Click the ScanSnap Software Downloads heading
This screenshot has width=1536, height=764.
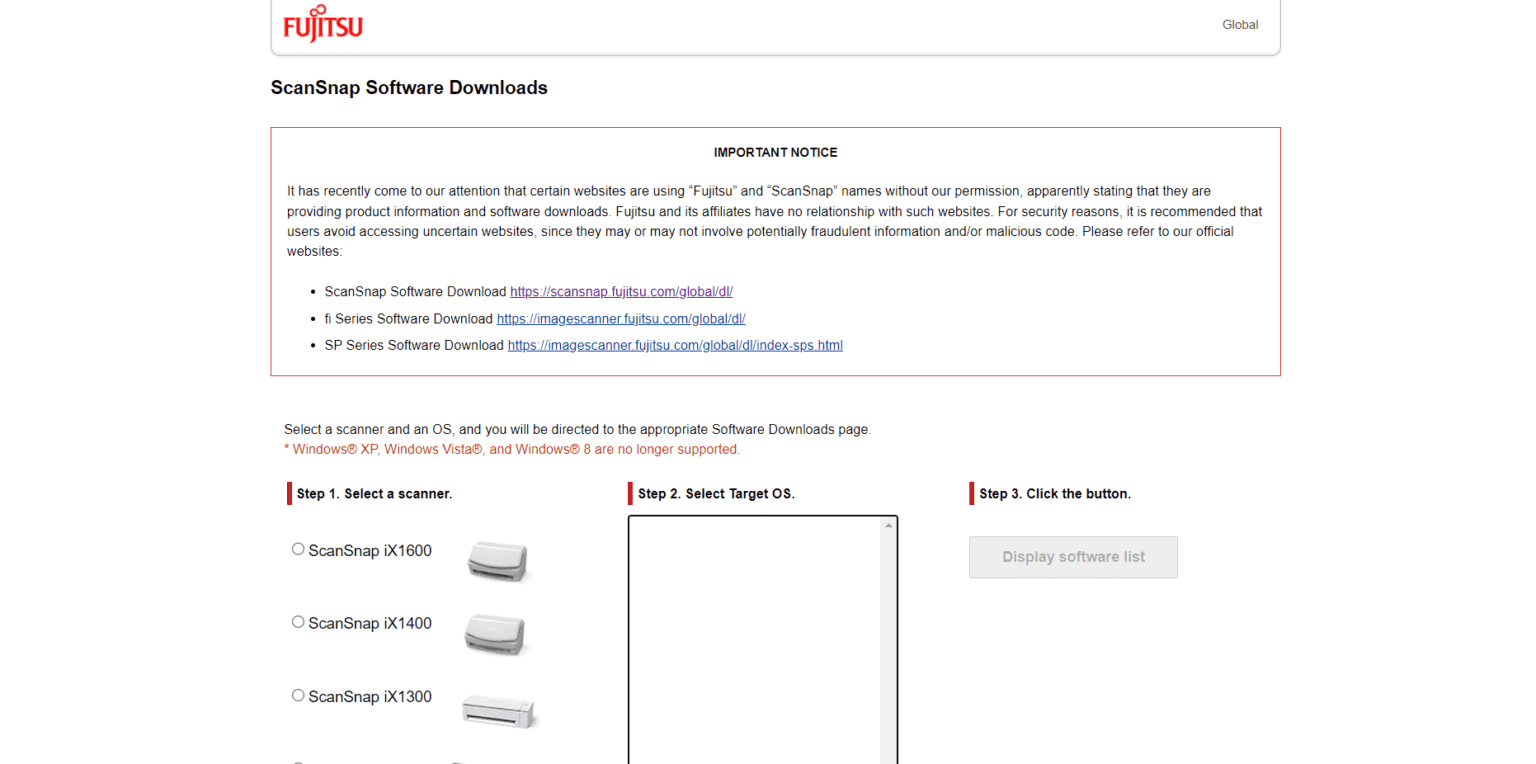tap(409, 88)
